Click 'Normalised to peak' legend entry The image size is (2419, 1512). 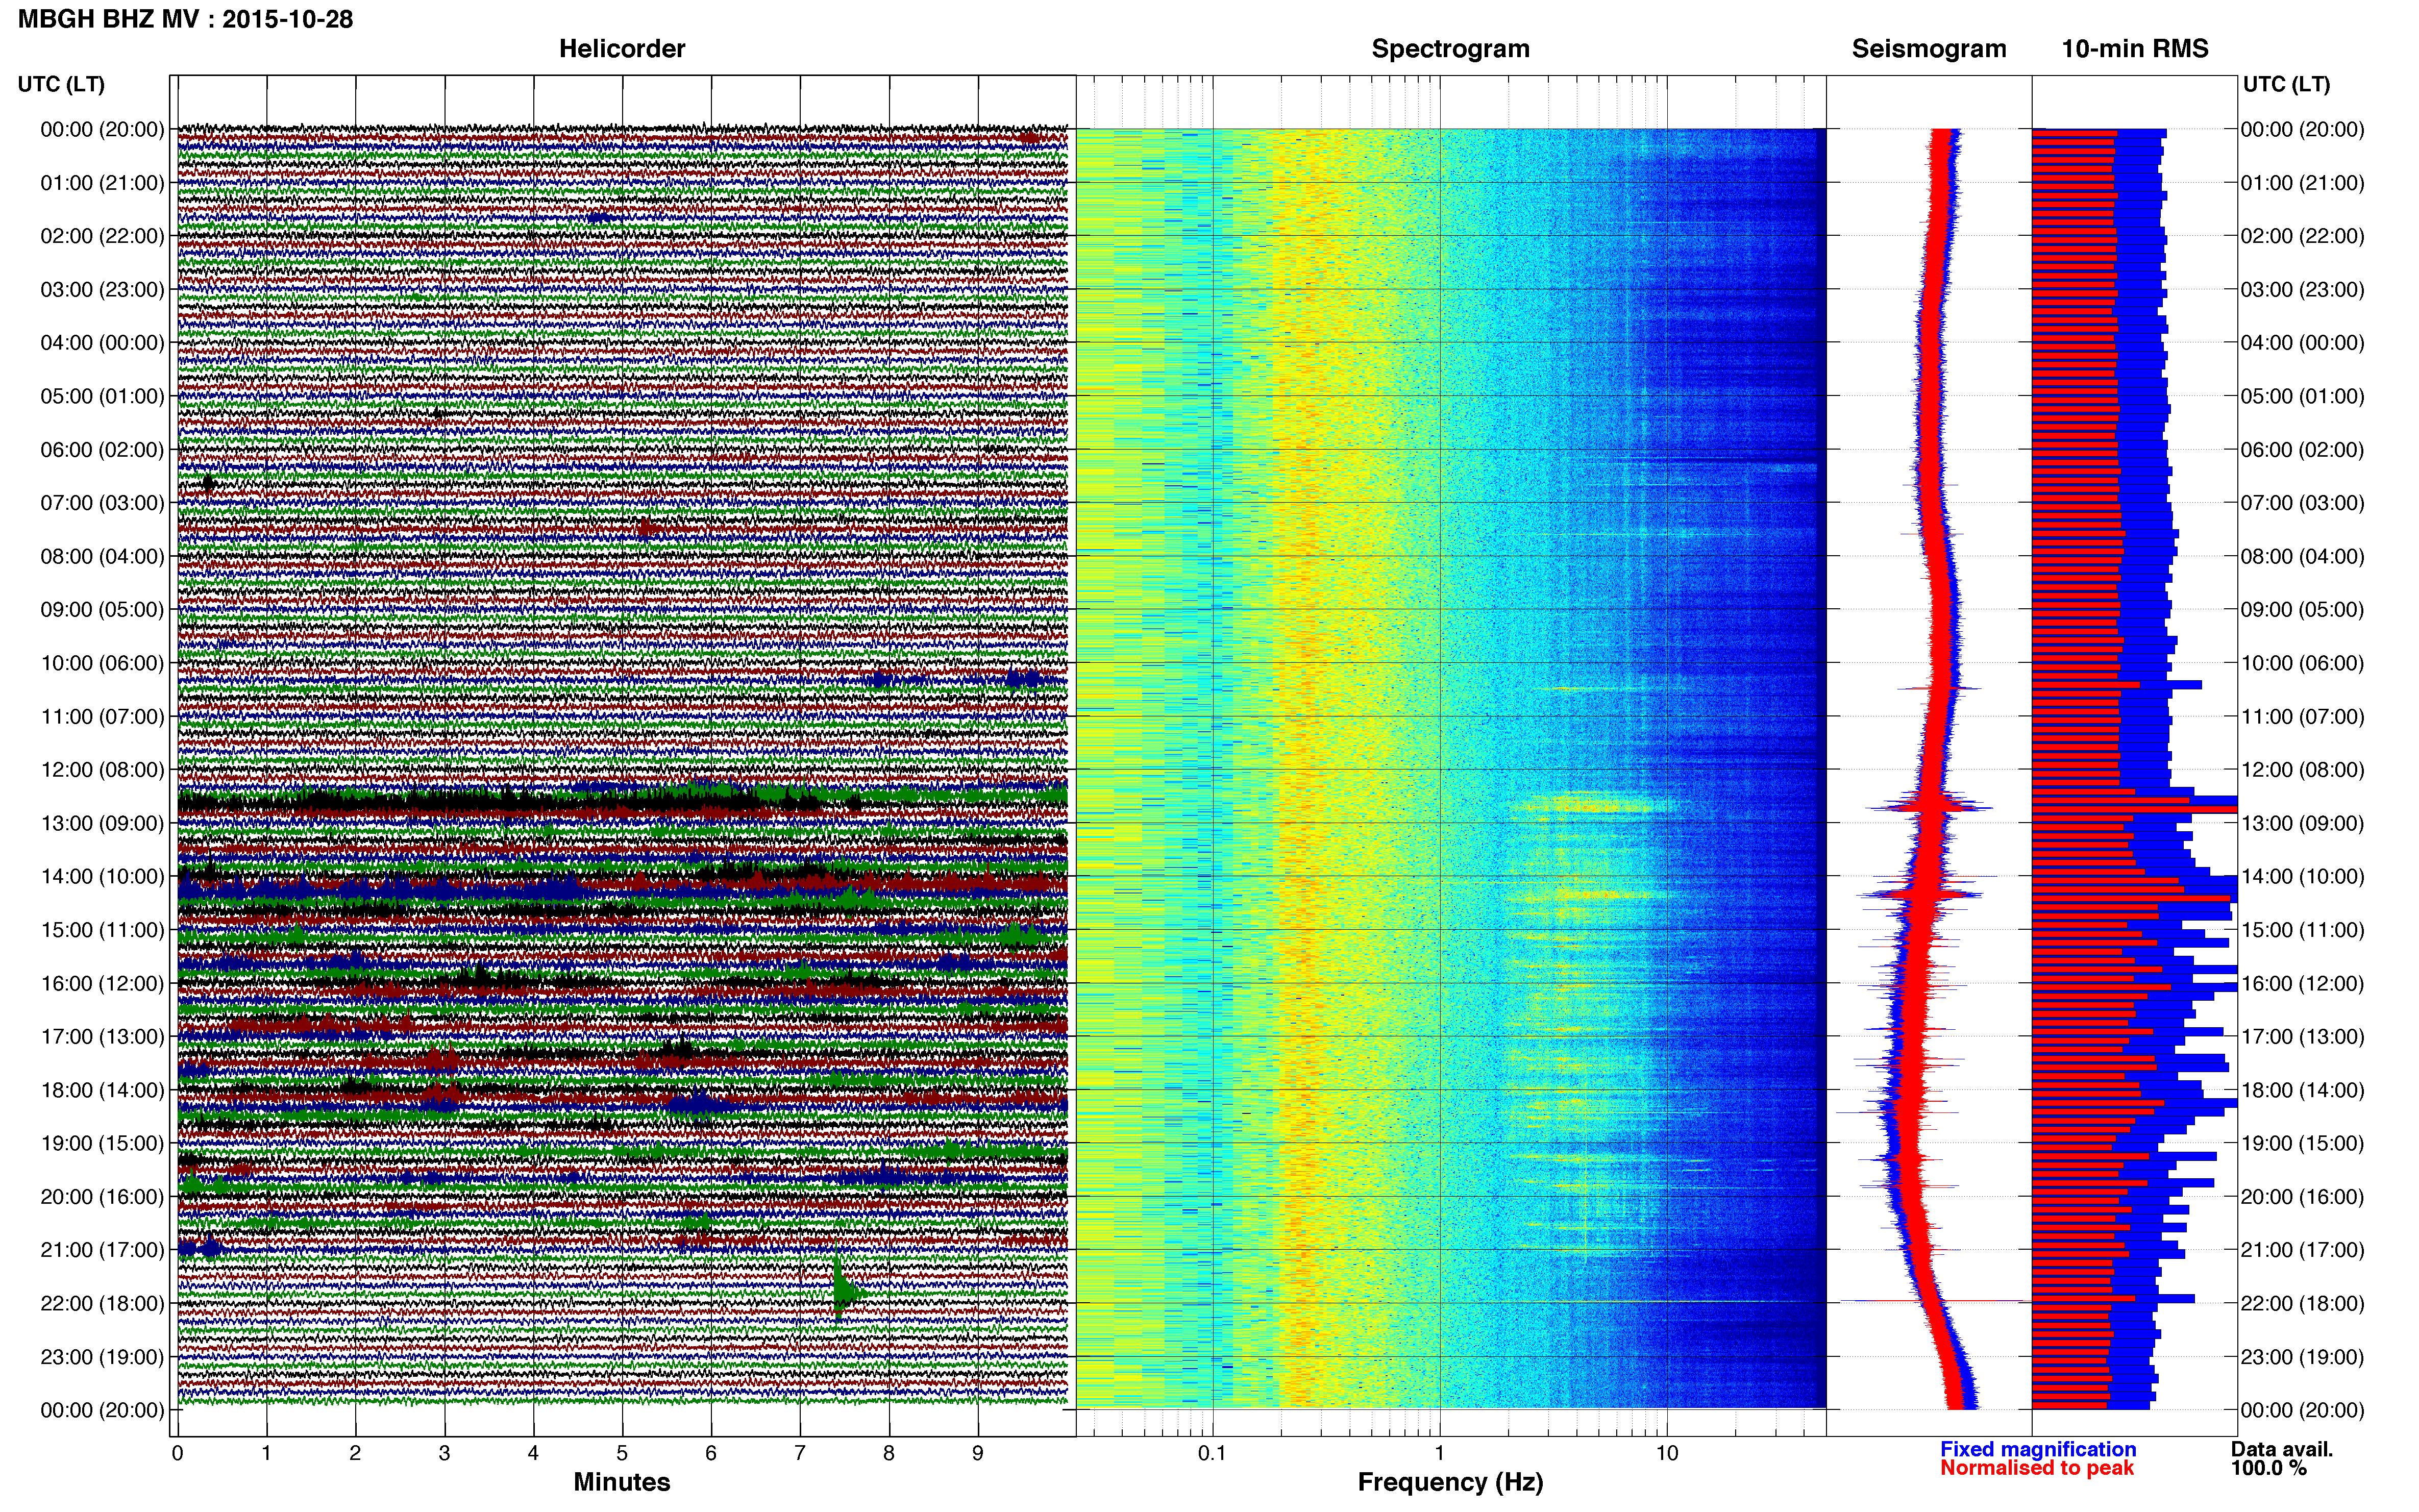pos(2036,1468)
